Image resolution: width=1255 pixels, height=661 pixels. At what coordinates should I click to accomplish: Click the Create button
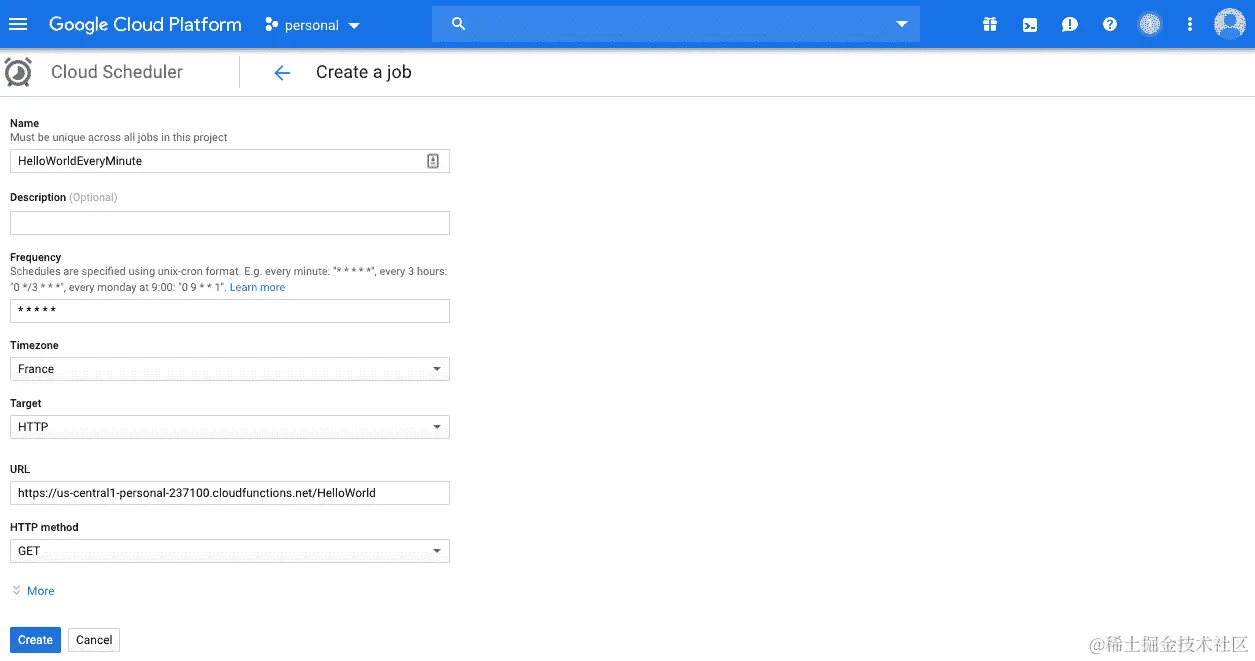35,640
